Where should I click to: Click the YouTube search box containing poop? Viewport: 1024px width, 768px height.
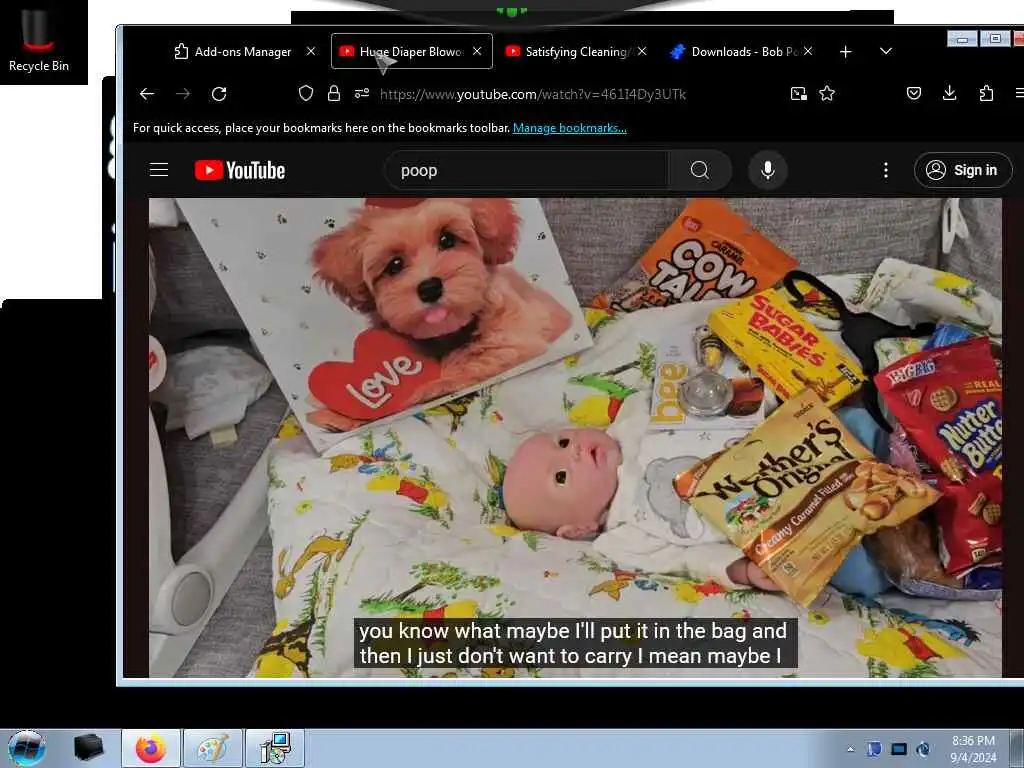point(526,170)
